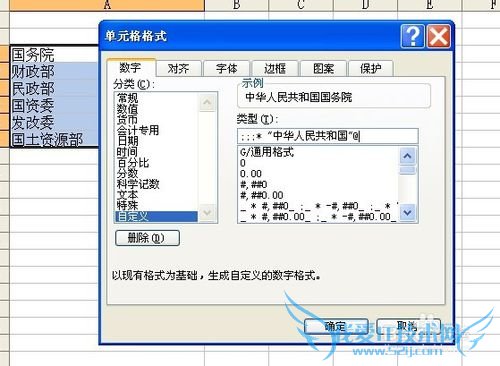
Task: Choose the 货币 category
Action: tap(156, 119)
